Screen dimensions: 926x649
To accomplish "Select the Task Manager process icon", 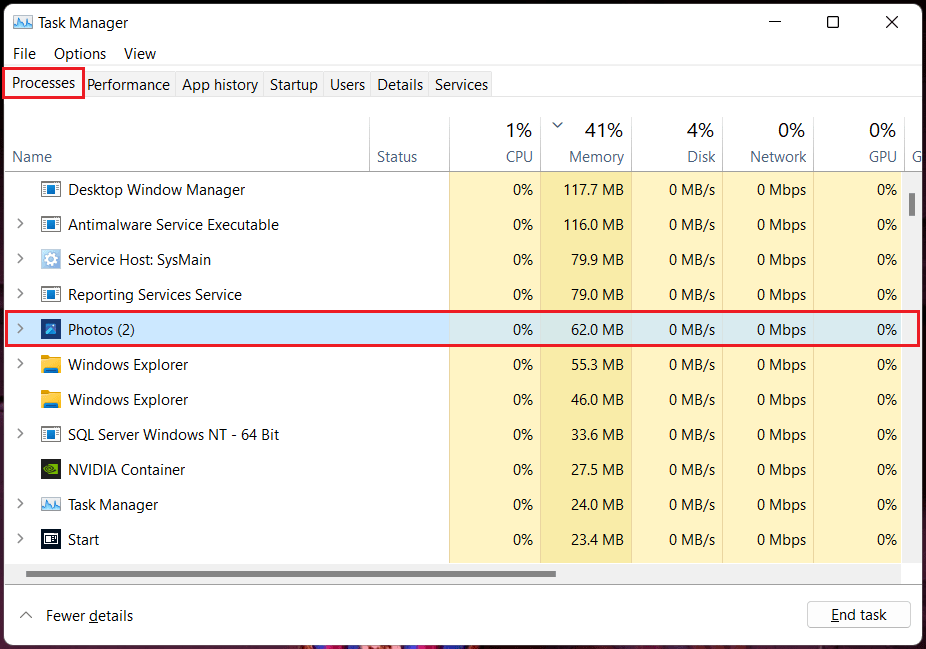I will click(51, 504).
